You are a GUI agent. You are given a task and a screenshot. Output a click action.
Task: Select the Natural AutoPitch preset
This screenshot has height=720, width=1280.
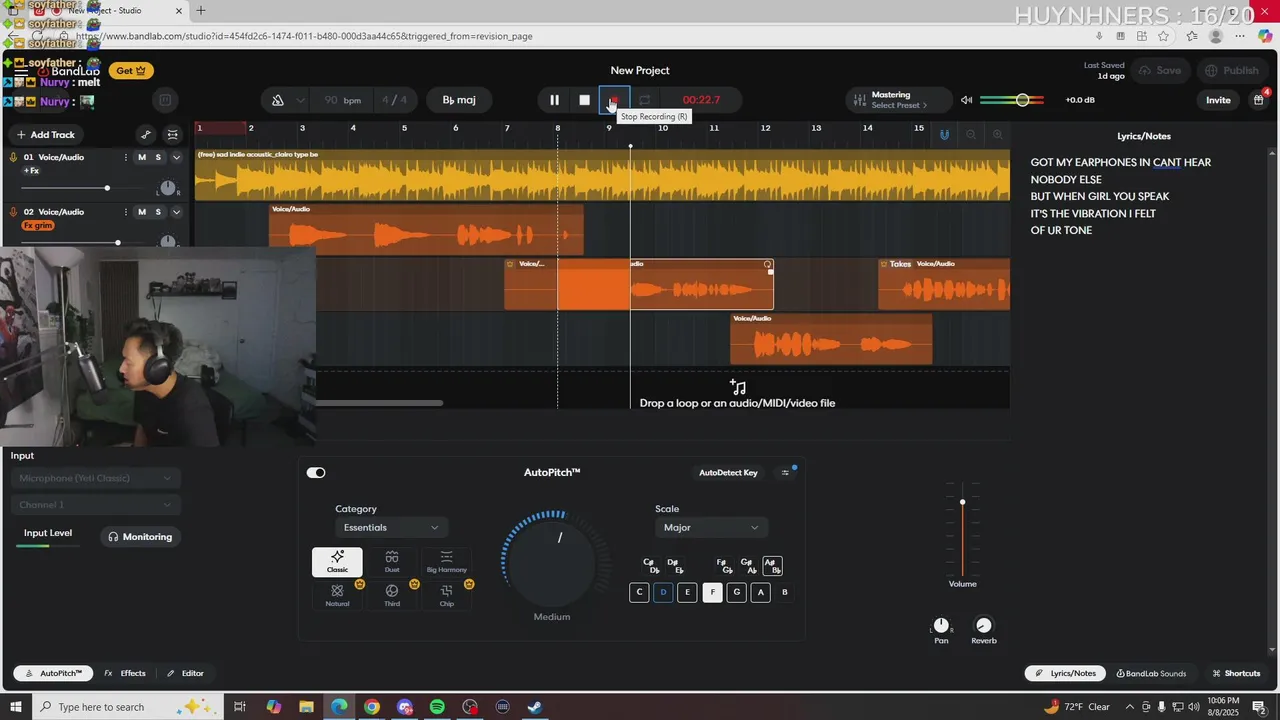337,596
